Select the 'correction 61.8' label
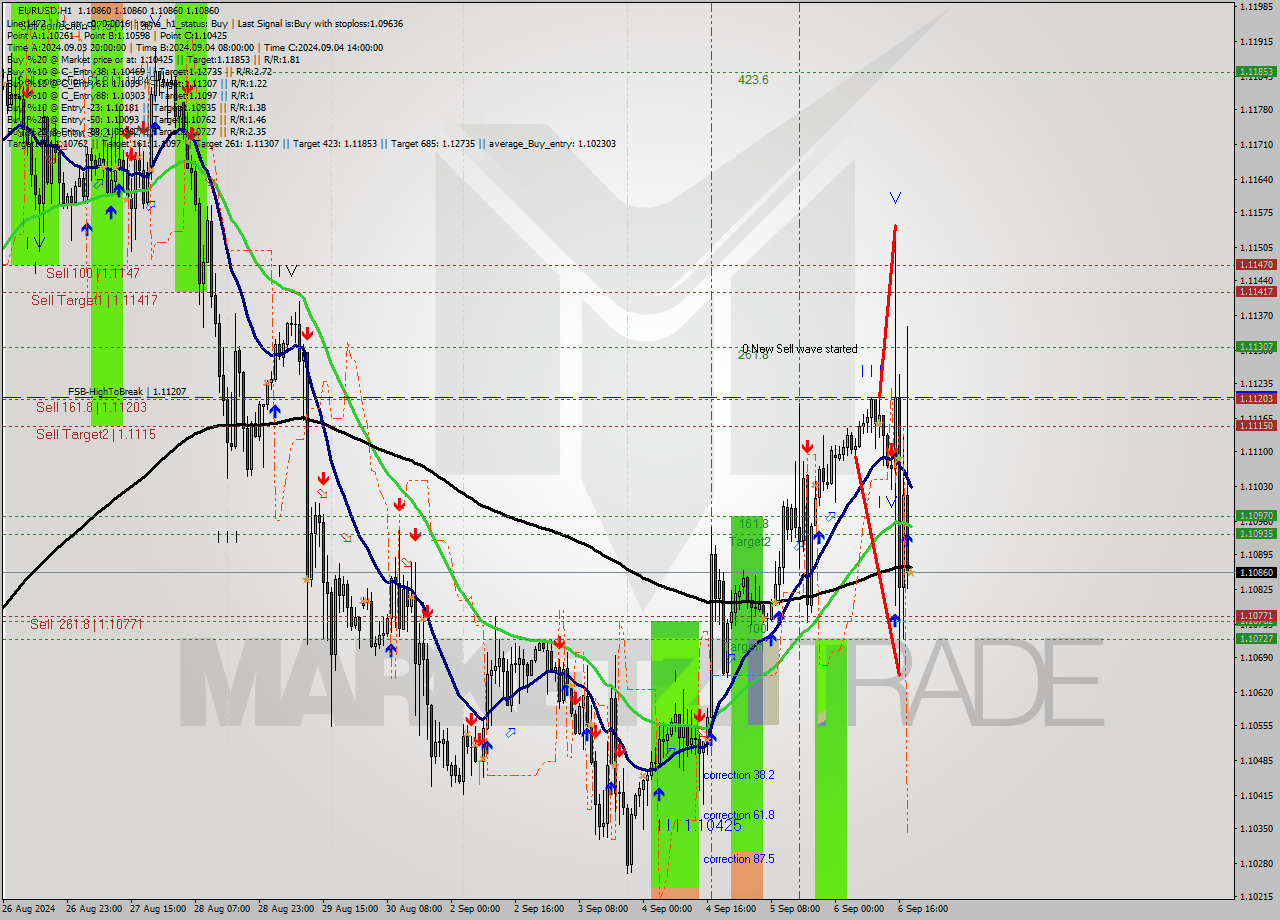1280x920 pixels. pyautogui.click(x=738, y=815)
